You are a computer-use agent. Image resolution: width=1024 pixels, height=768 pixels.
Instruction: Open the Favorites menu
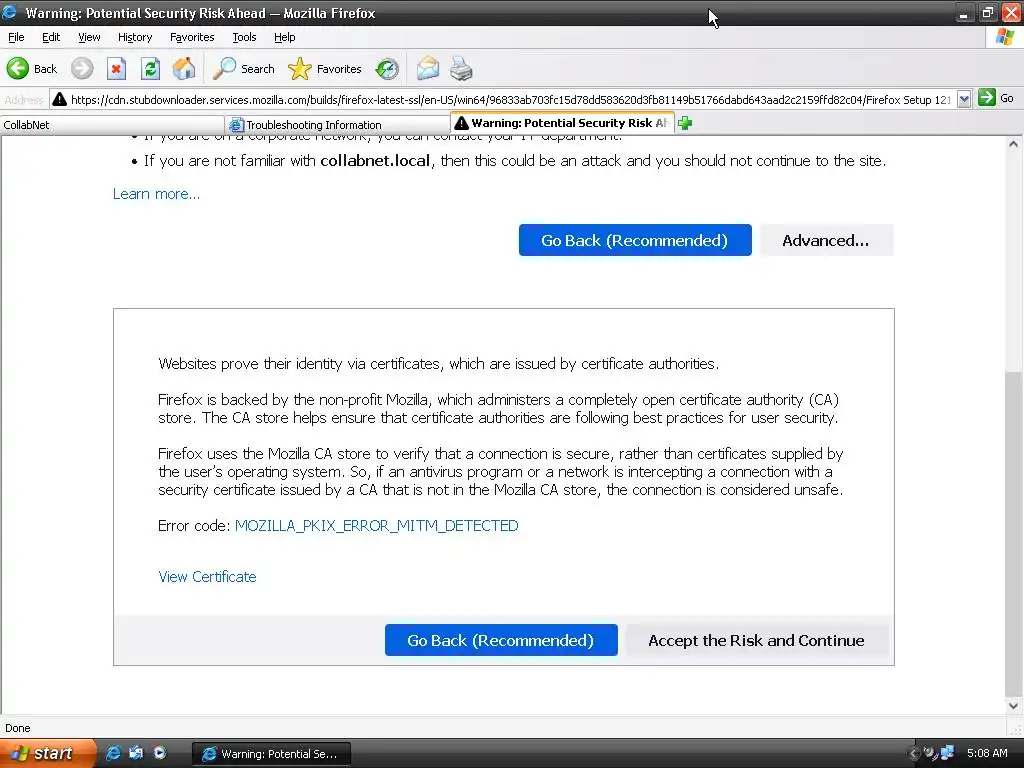[x=191, y=37]
